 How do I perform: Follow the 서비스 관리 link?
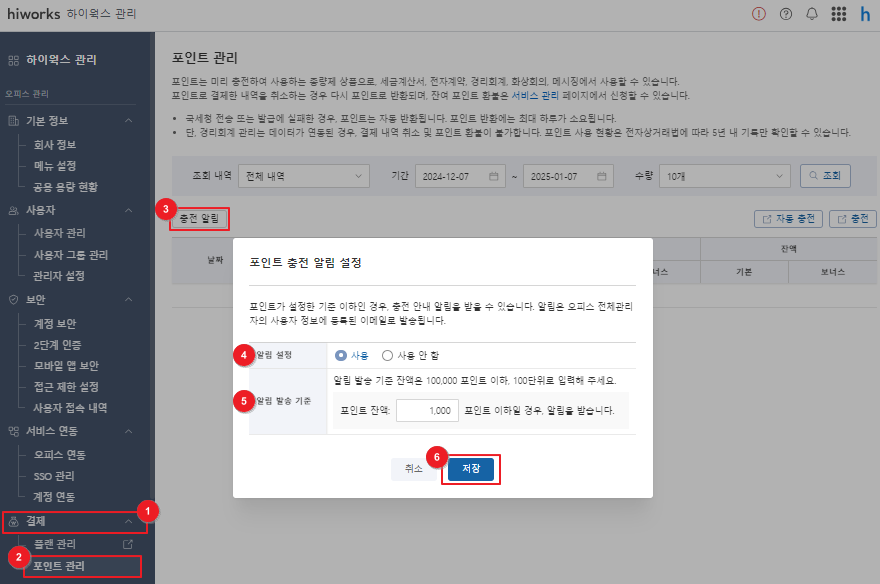pyautogui.click(x=535, y=95)
